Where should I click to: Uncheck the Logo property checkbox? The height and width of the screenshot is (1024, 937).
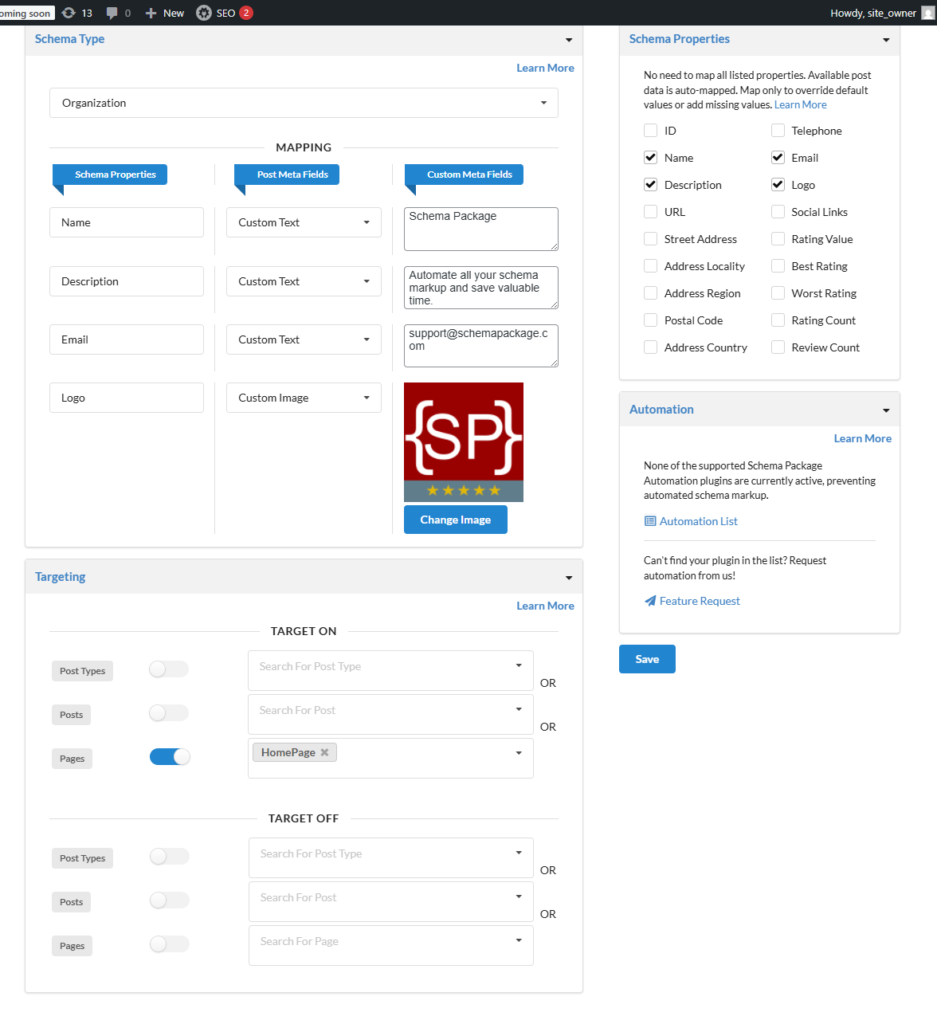(778, 185)
